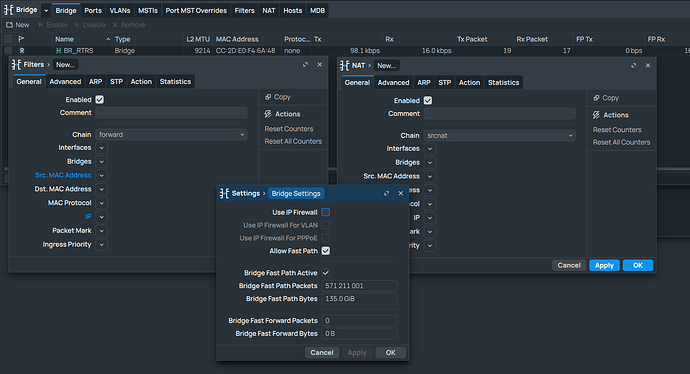Expand Dst. MAC Address in Filters window
Image resolution: width=690 pixels, height=374 pixels.
click(102, 189)
